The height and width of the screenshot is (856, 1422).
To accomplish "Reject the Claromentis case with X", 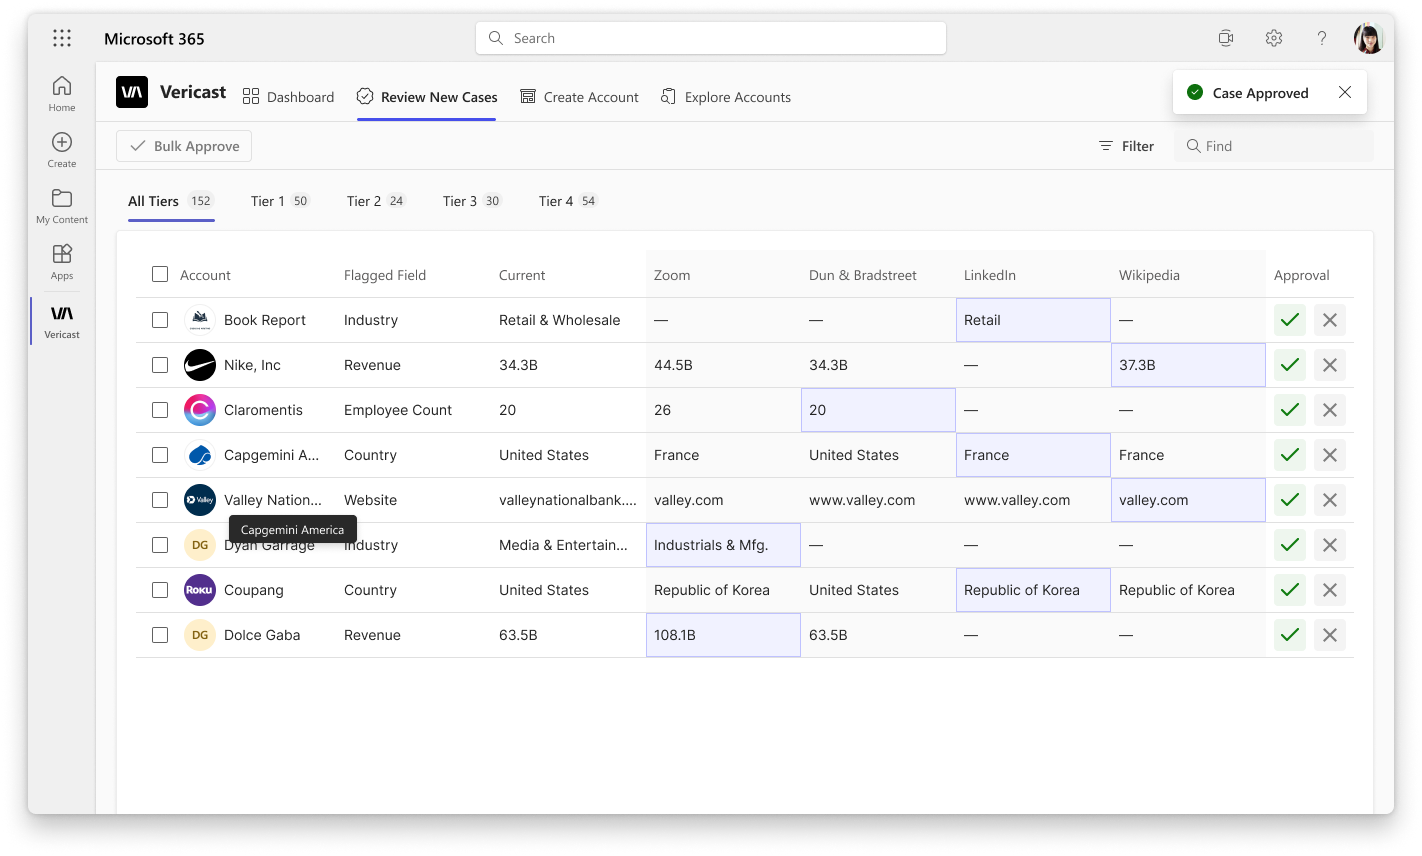I will tap(1330, 410).
